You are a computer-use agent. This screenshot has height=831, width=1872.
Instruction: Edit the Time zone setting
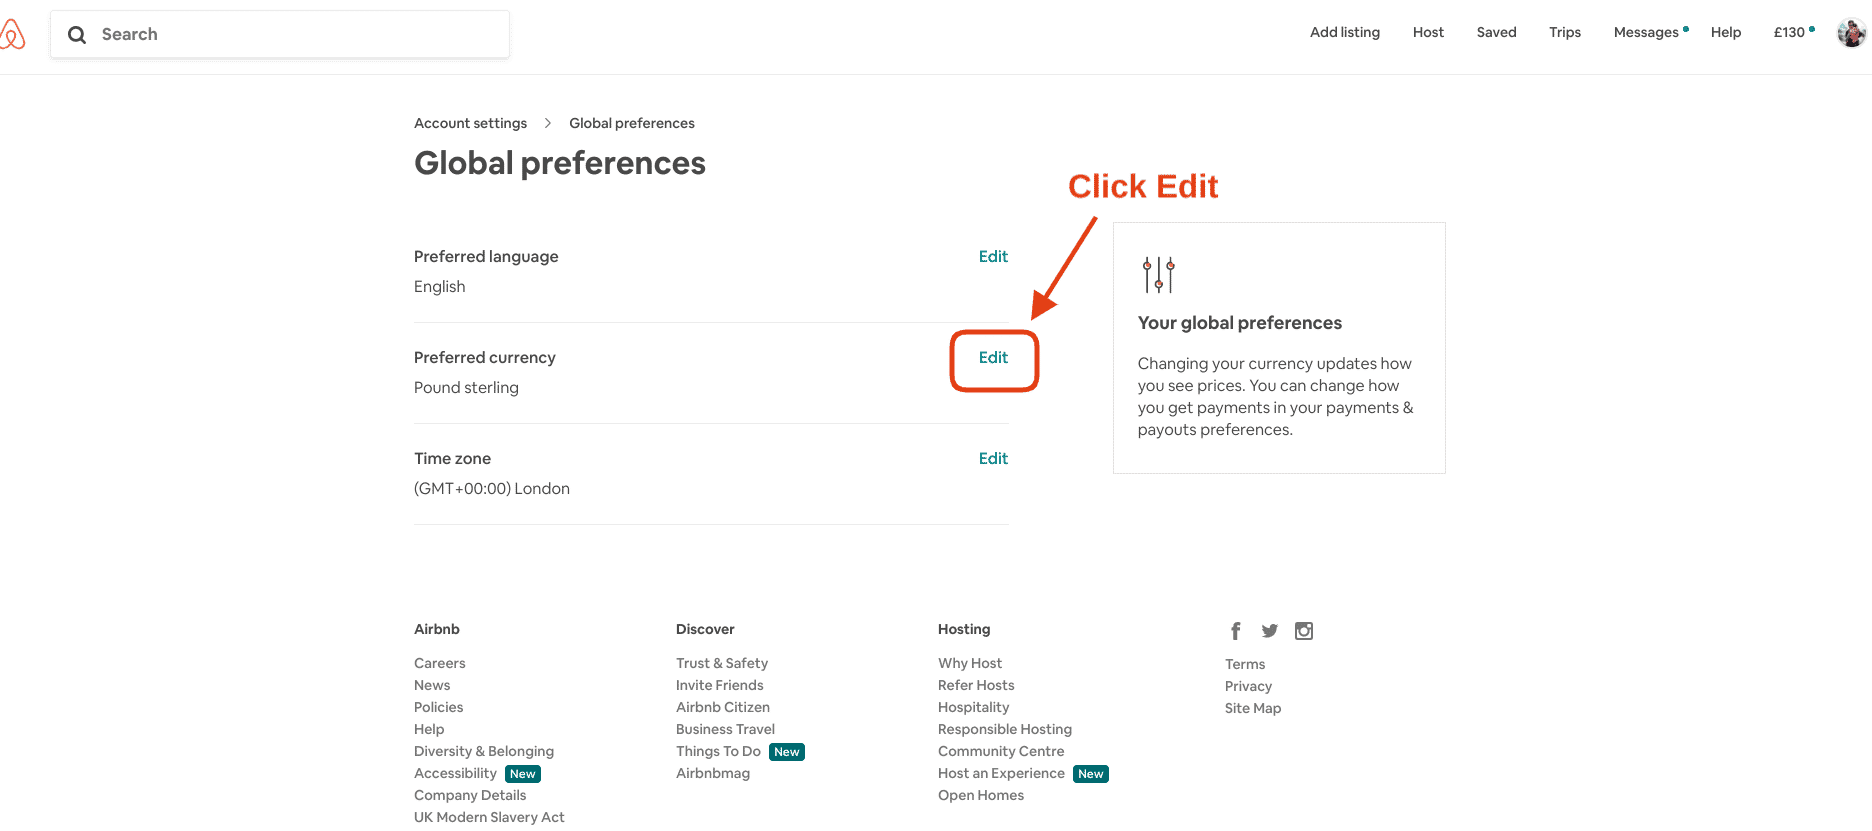tap(993, 458)
